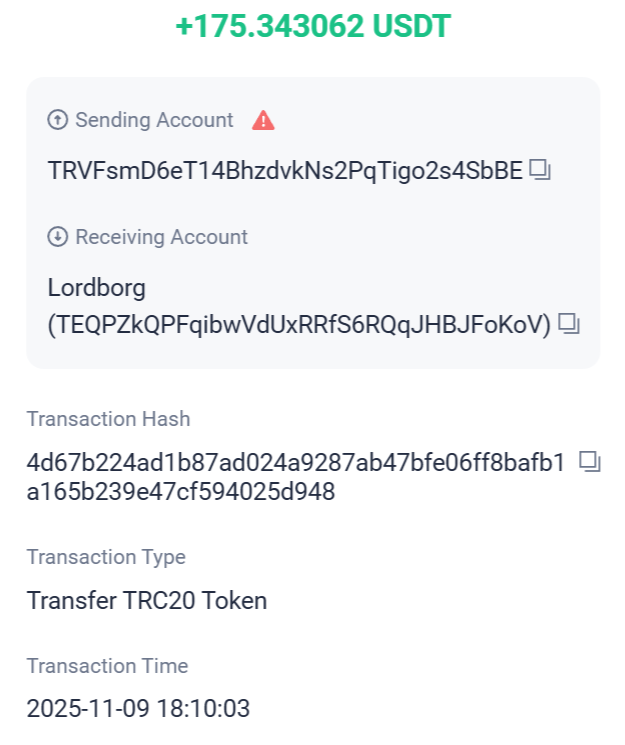This screenshot has width=625, height=745.
Task: Select the Transfer TRC20 Token value
Action: pos(147,600)
